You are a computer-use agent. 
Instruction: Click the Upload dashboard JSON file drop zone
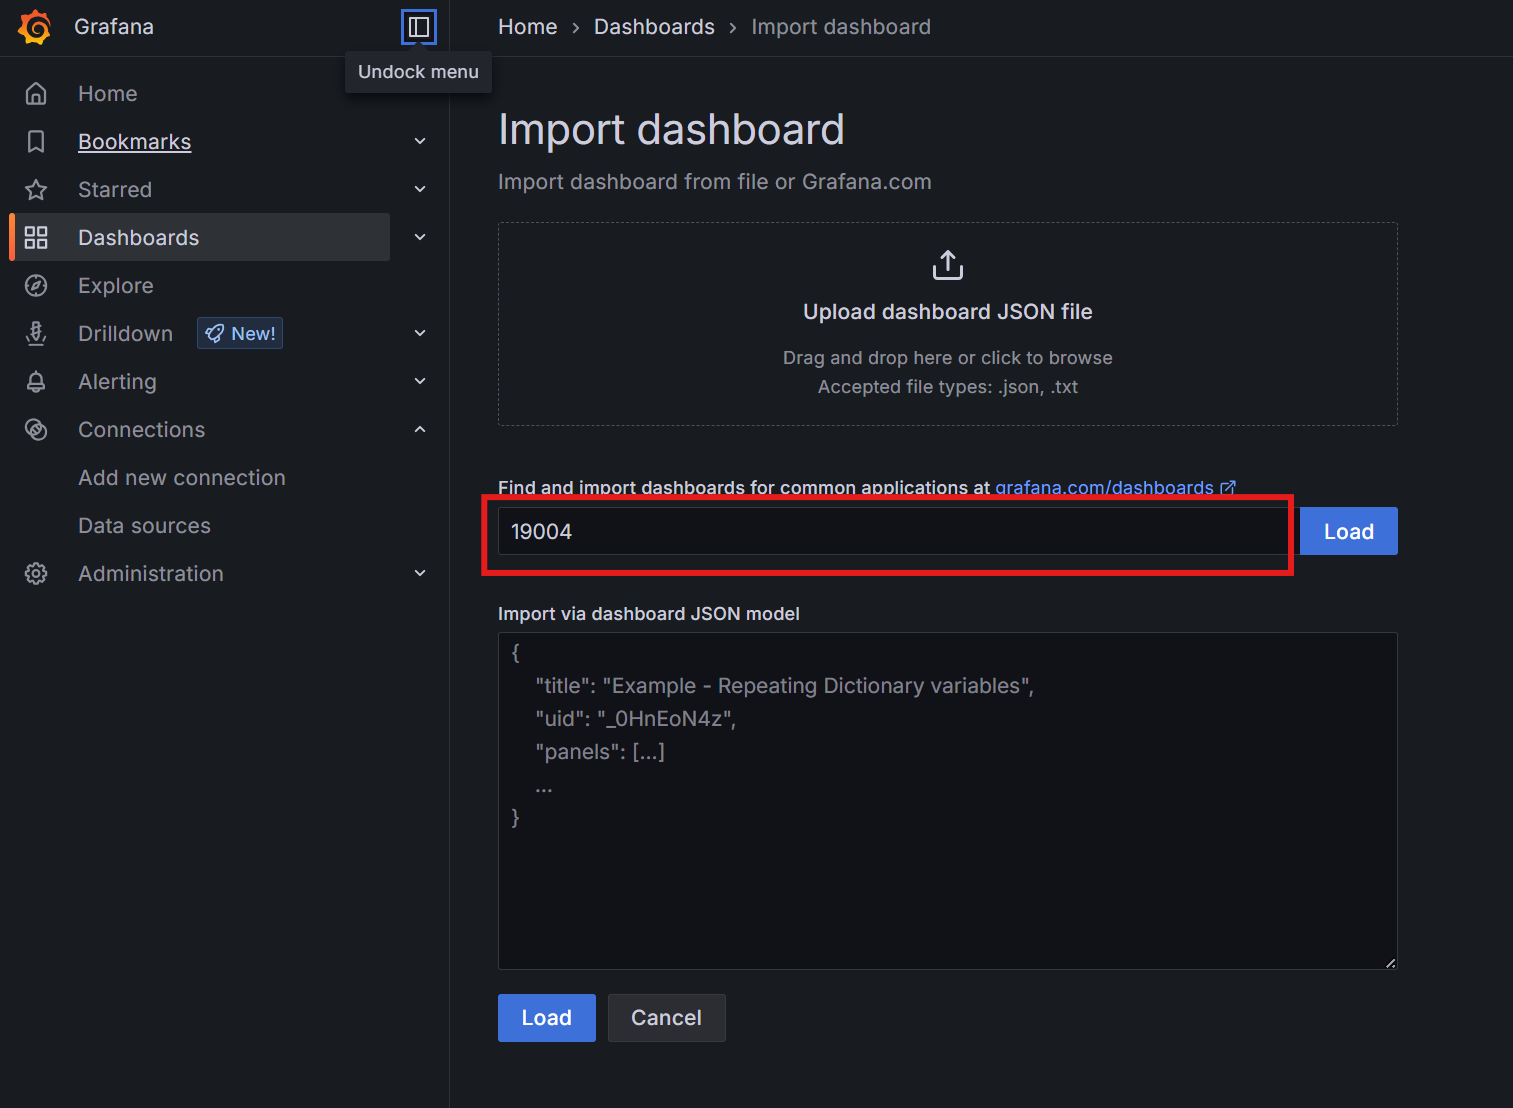click(948, 324)
